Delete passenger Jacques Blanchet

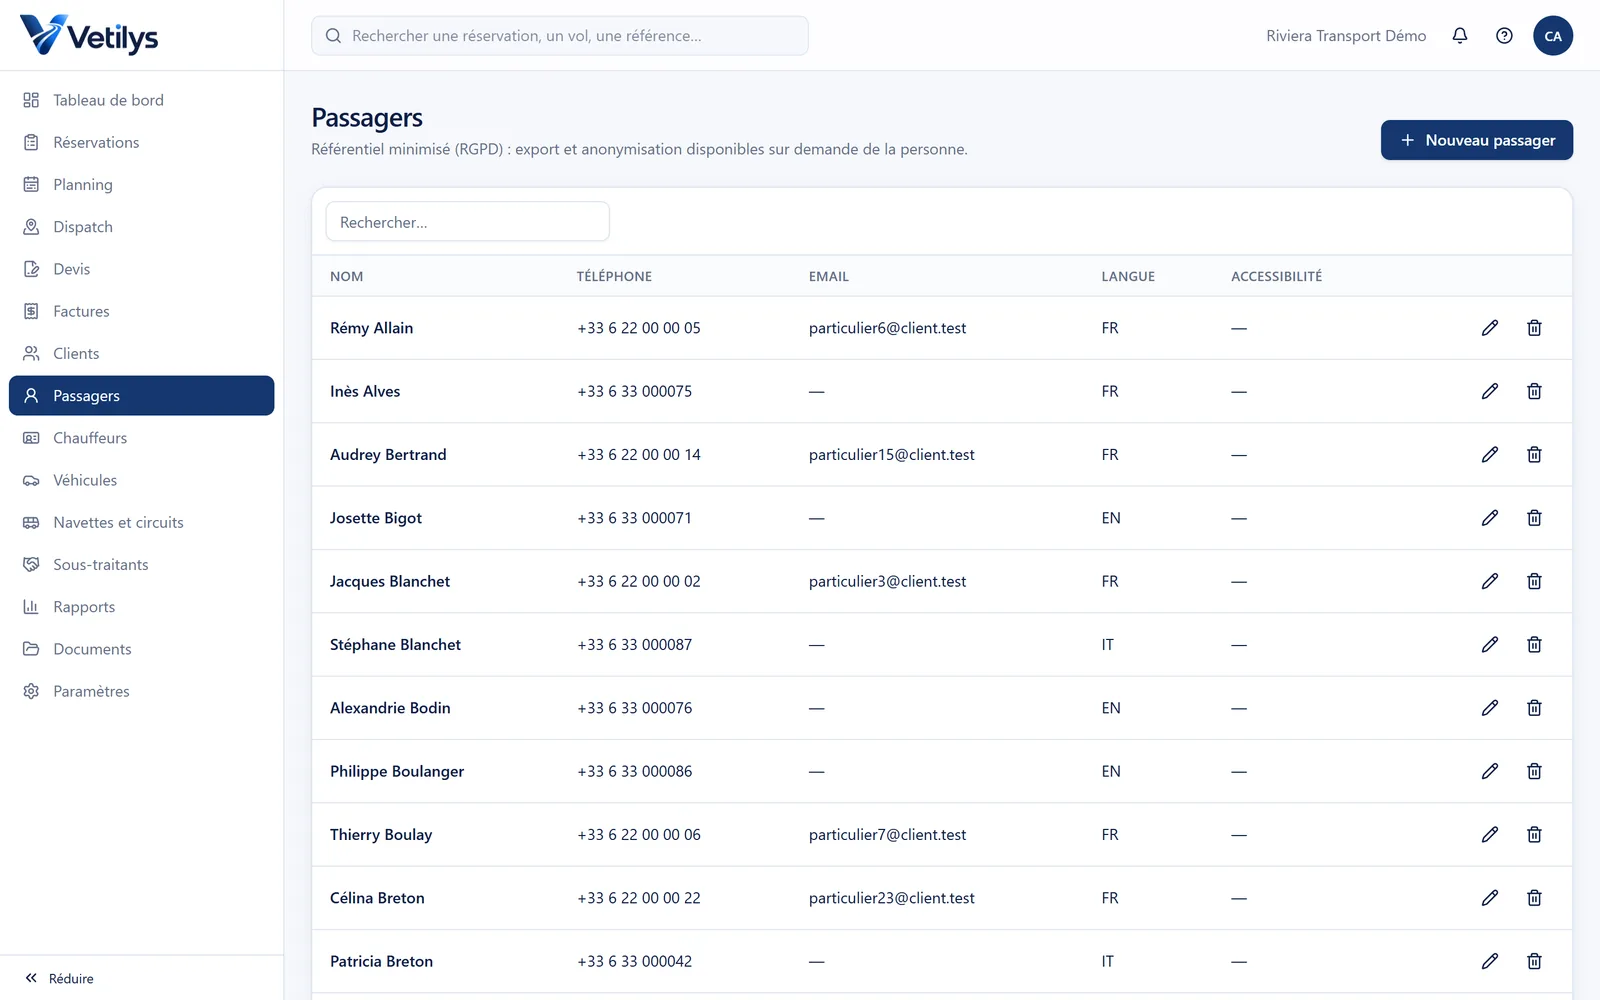pyautogui.click(x=1534, y=581)
